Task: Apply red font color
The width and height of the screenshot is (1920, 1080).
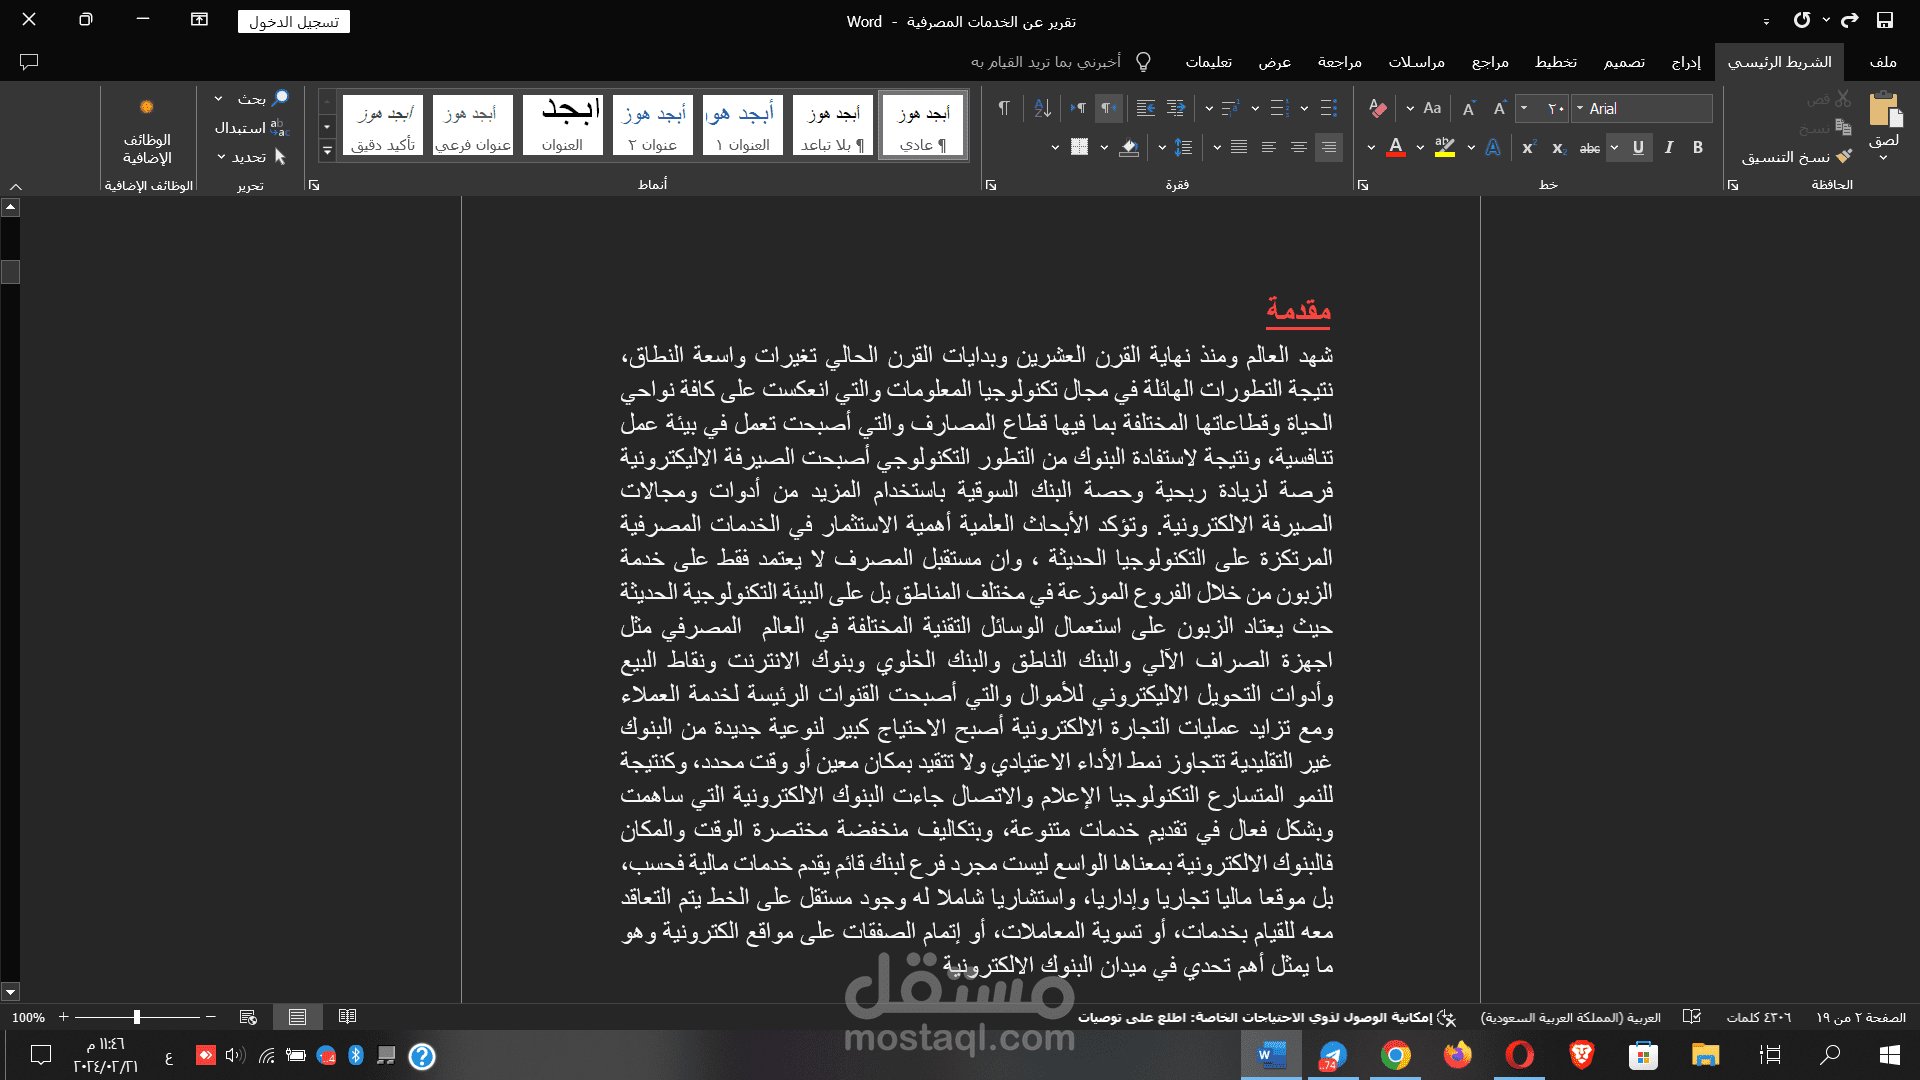Action: click(1396, 148)
